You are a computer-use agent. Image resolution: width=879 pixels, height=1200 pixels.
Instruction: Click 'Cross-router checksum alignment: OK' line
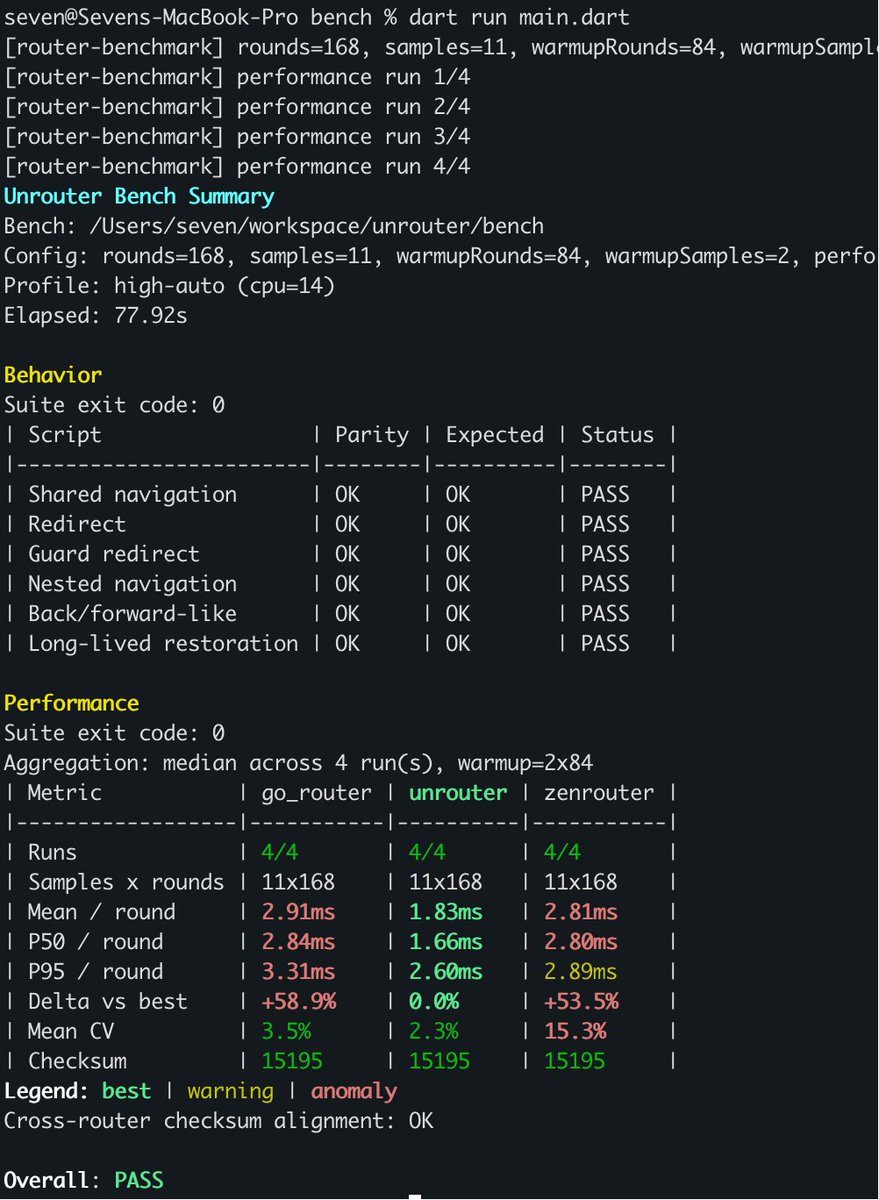click(x=218, y=1121)
